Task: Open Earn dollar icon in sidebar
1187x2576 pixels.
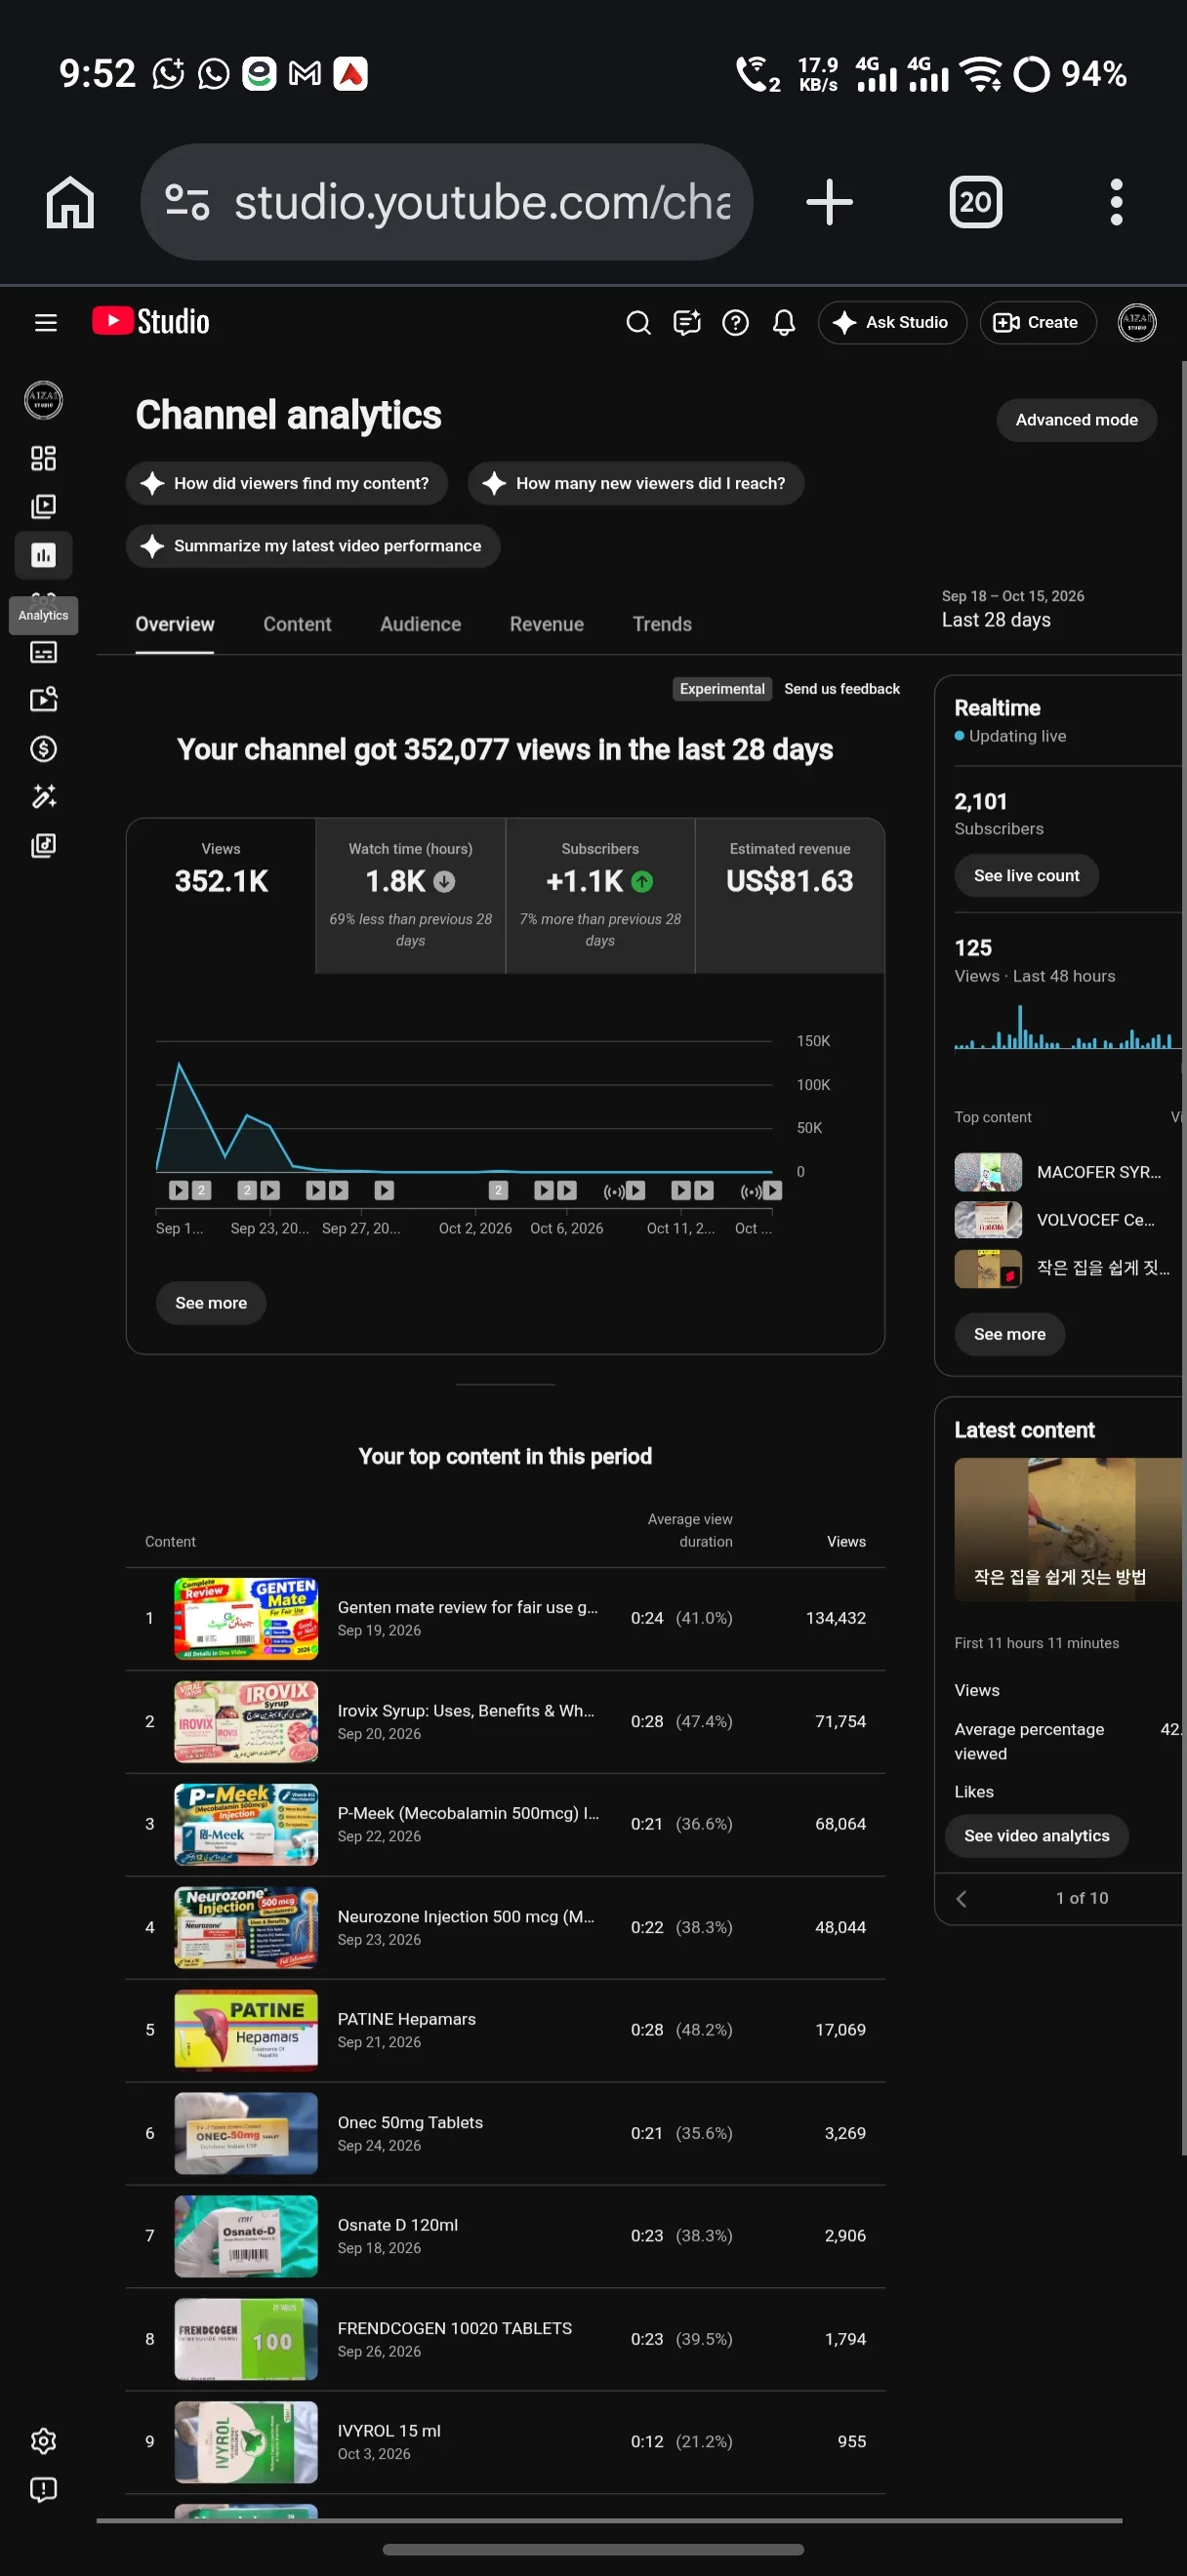Action: click(x=44, y=748)
